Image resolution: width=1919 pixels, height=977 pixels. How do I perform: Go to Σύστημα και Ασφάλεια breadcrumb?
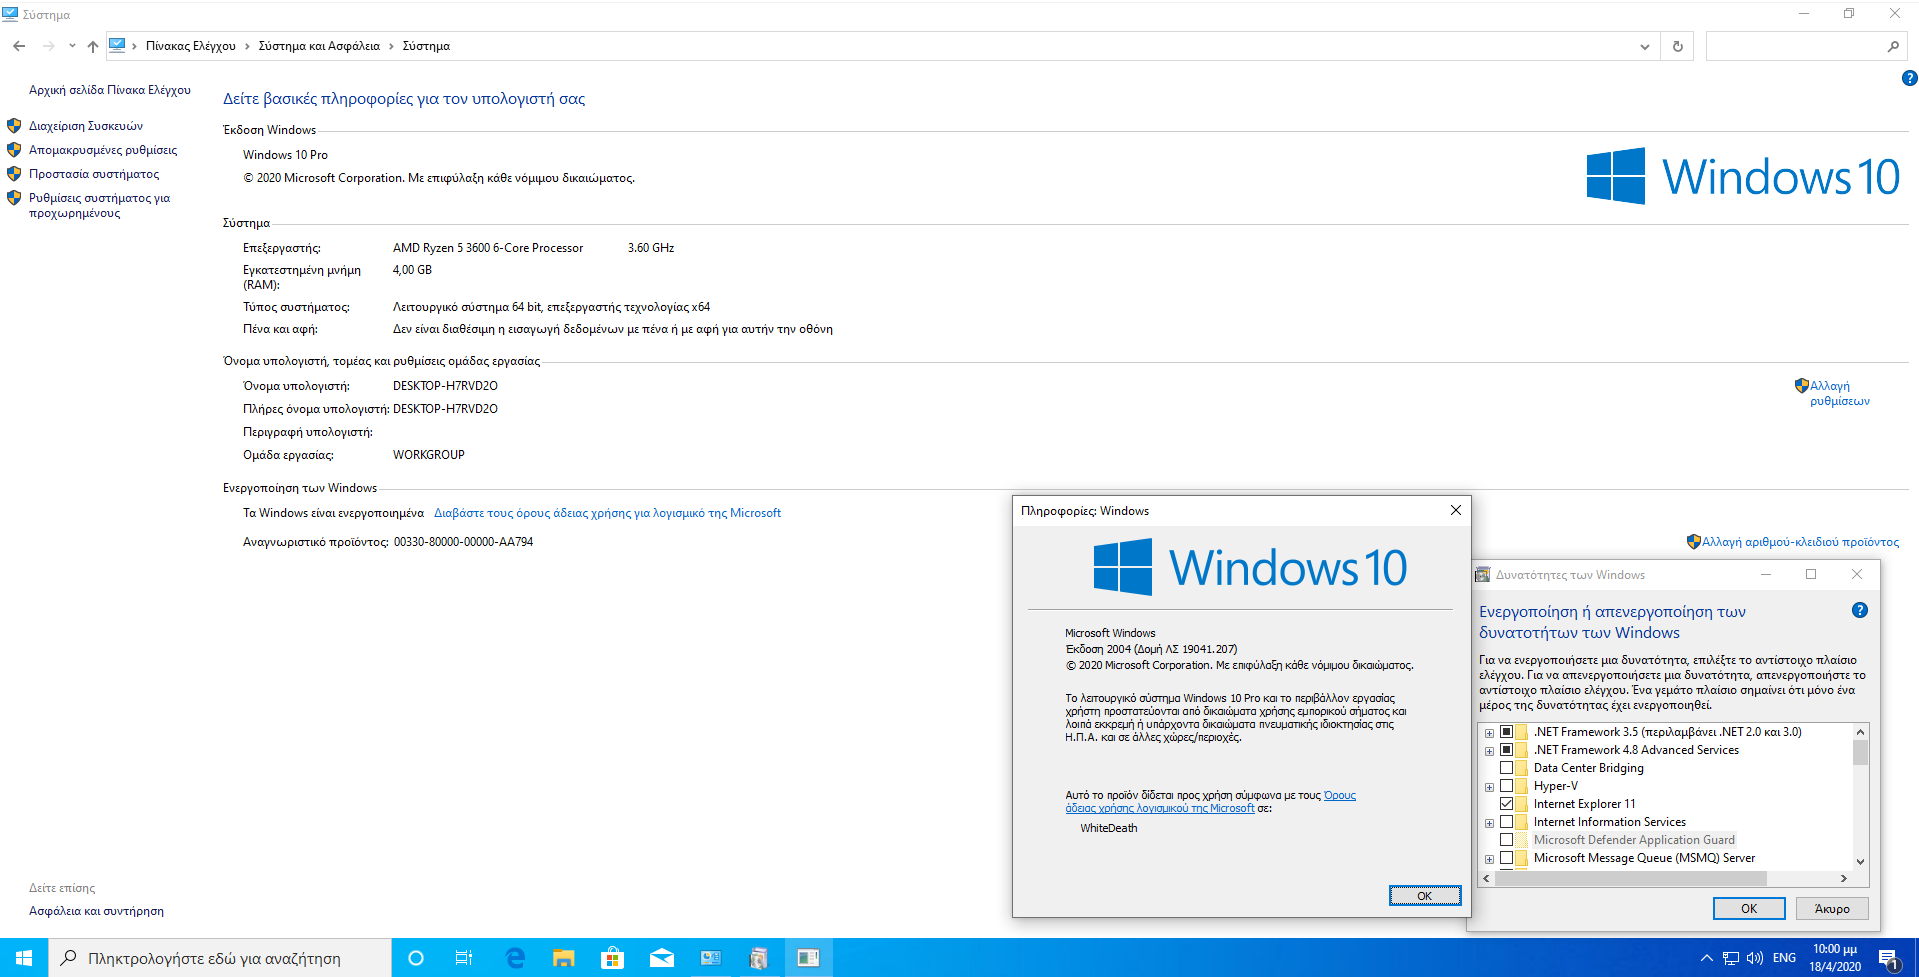click(x=319, y=46)
